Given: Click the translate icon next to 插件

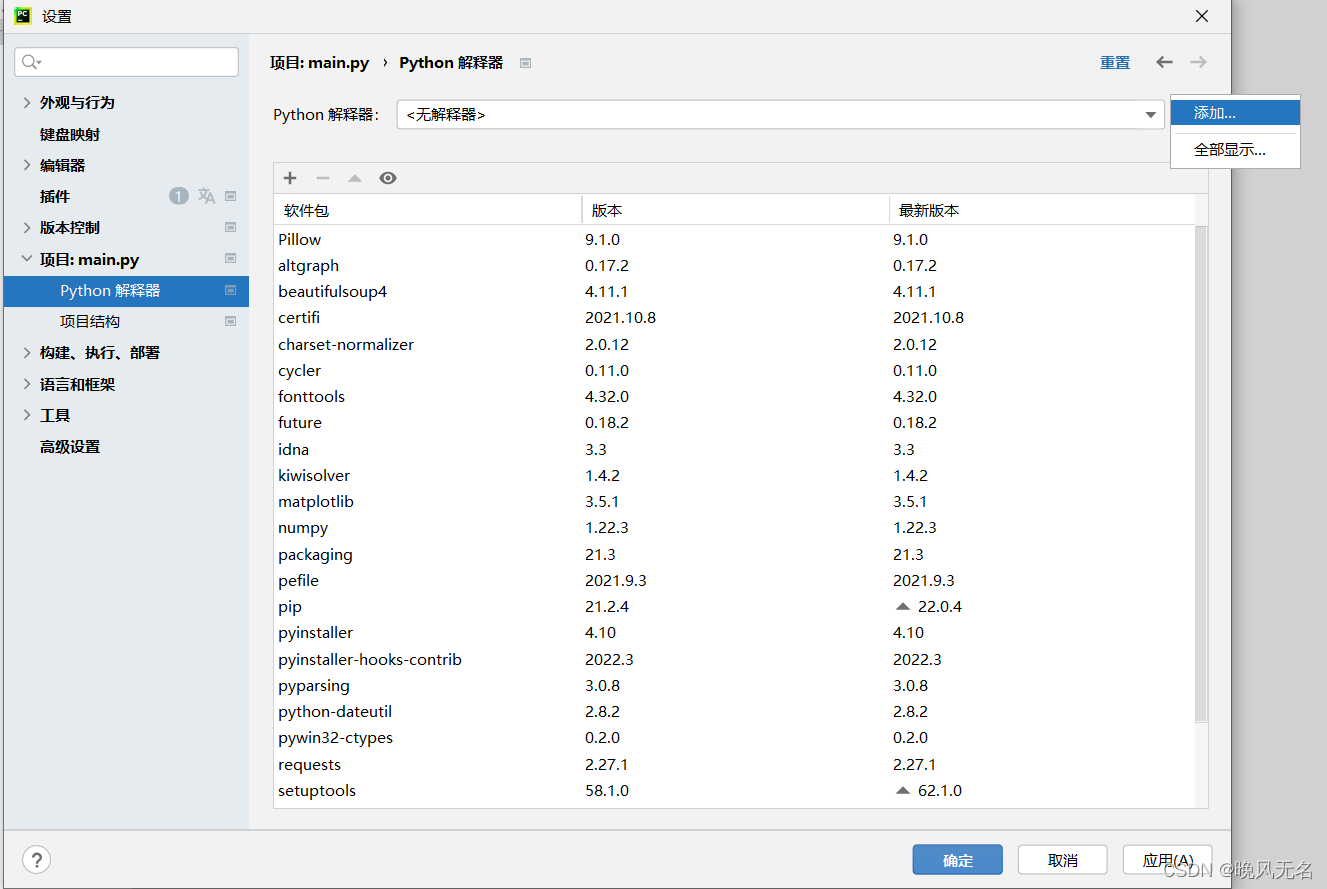Looking at the screenshot, I should 206,196.
